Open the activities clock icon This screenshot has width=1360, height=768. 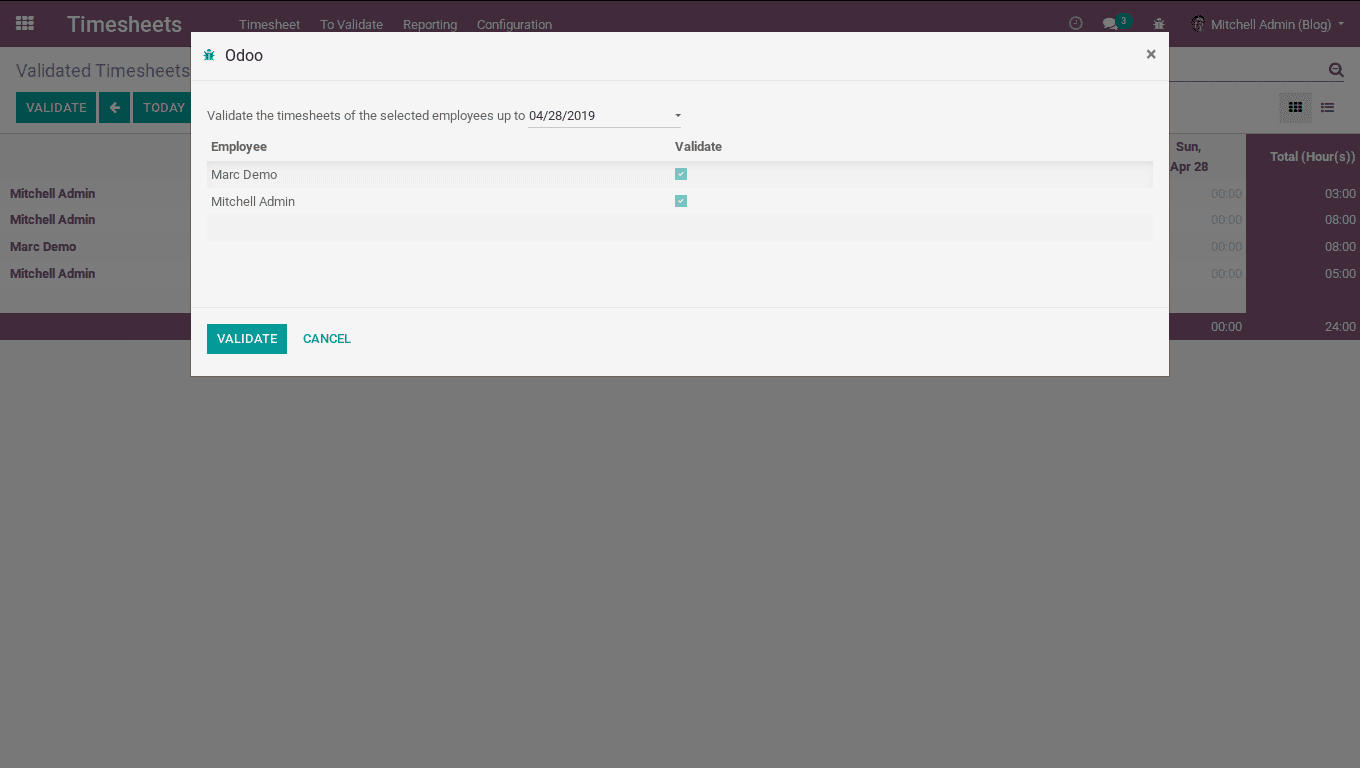click(x=1076, y=23)
